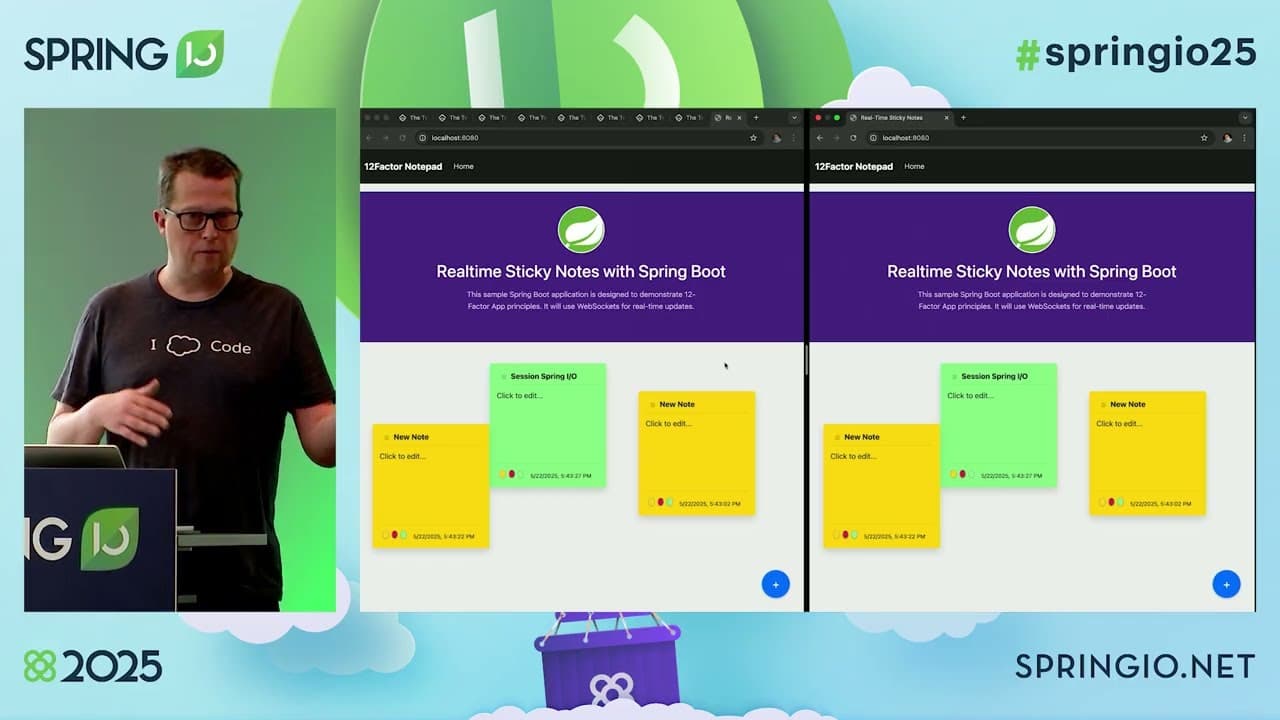Viewport: 1280px width, 720px height.
Task: Click 12Factor Notepad brand in right window
Action: click(x=854, y=166)
